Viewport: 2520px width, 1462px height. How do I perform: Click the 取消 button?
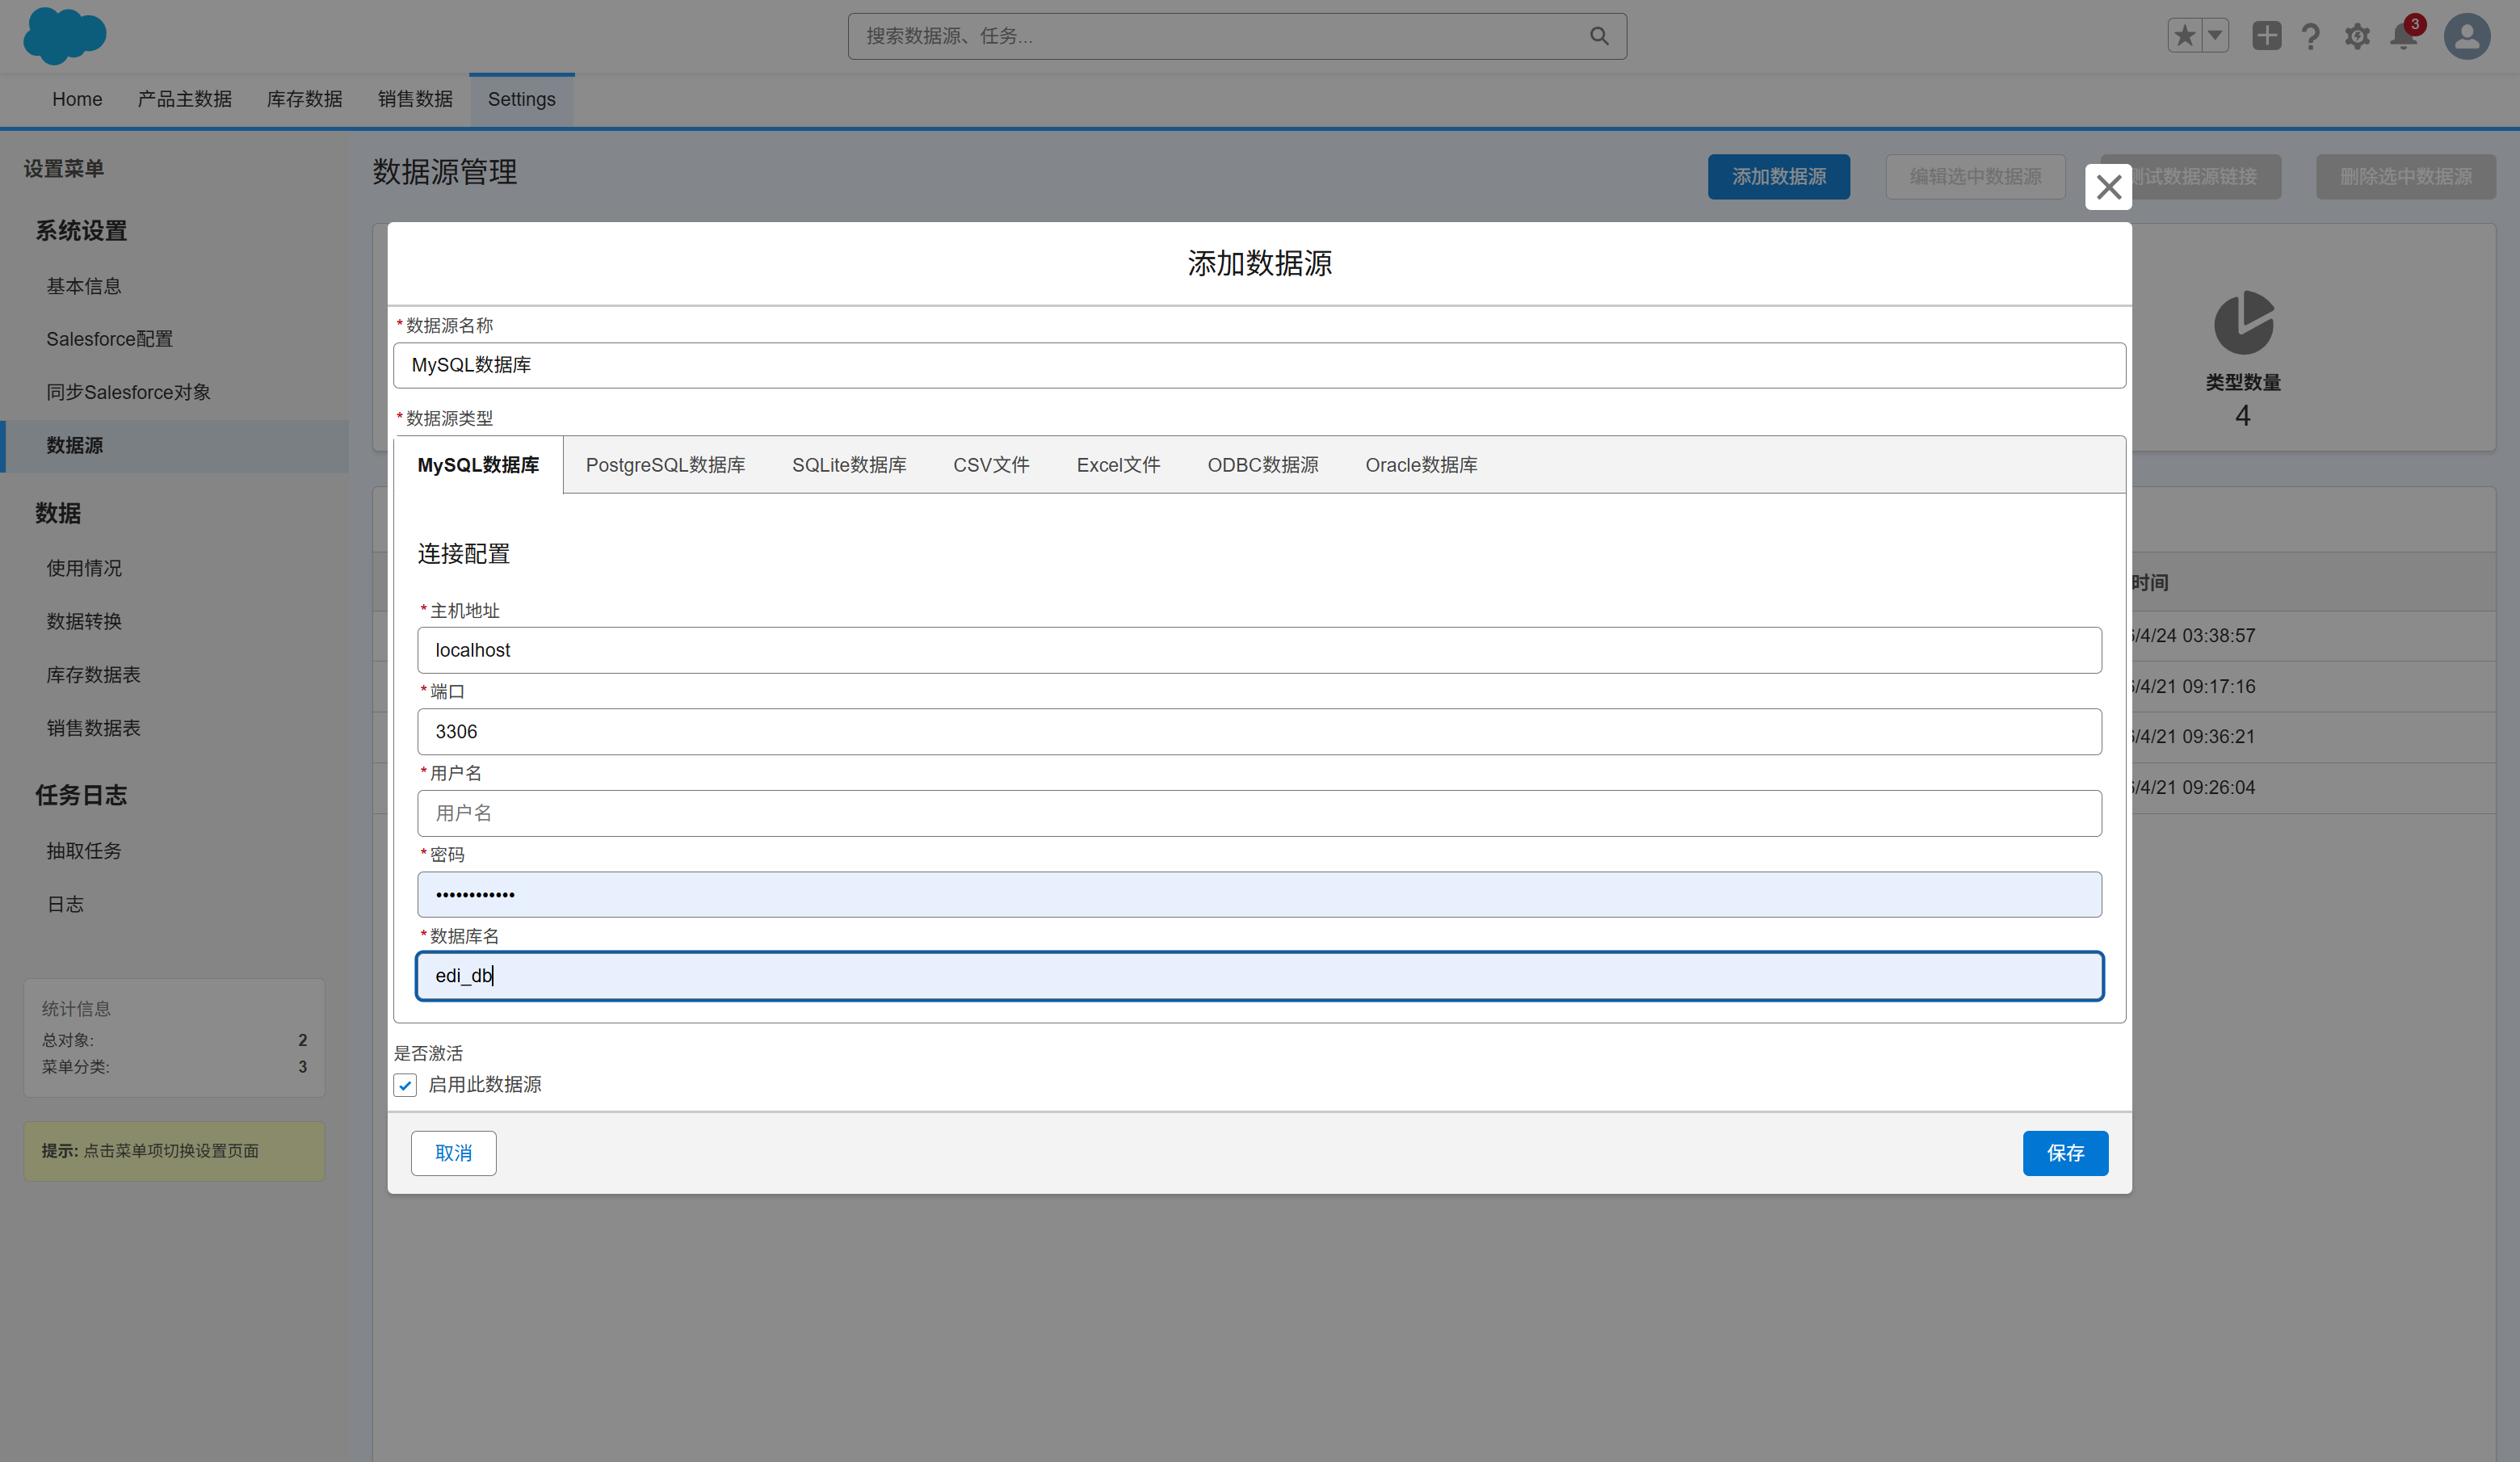click(453, 1153)
